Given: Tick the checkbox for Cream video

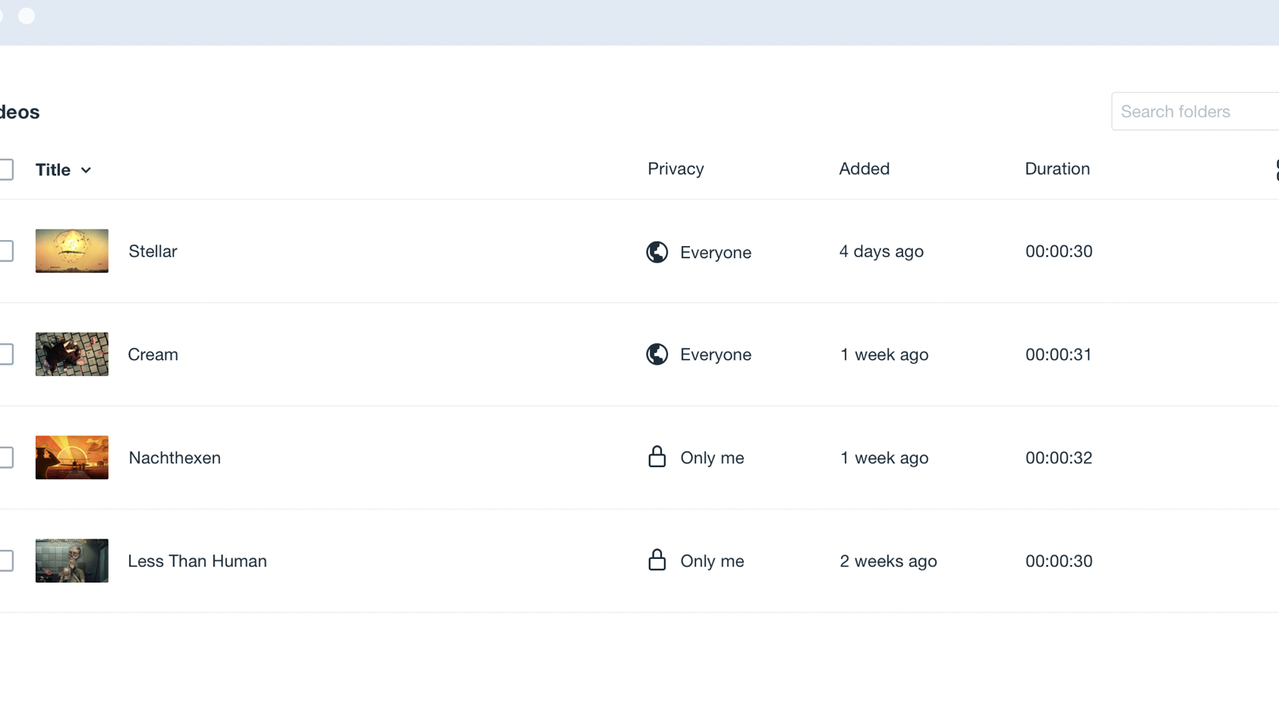Looking at the screenshot, I should point(5,354).
